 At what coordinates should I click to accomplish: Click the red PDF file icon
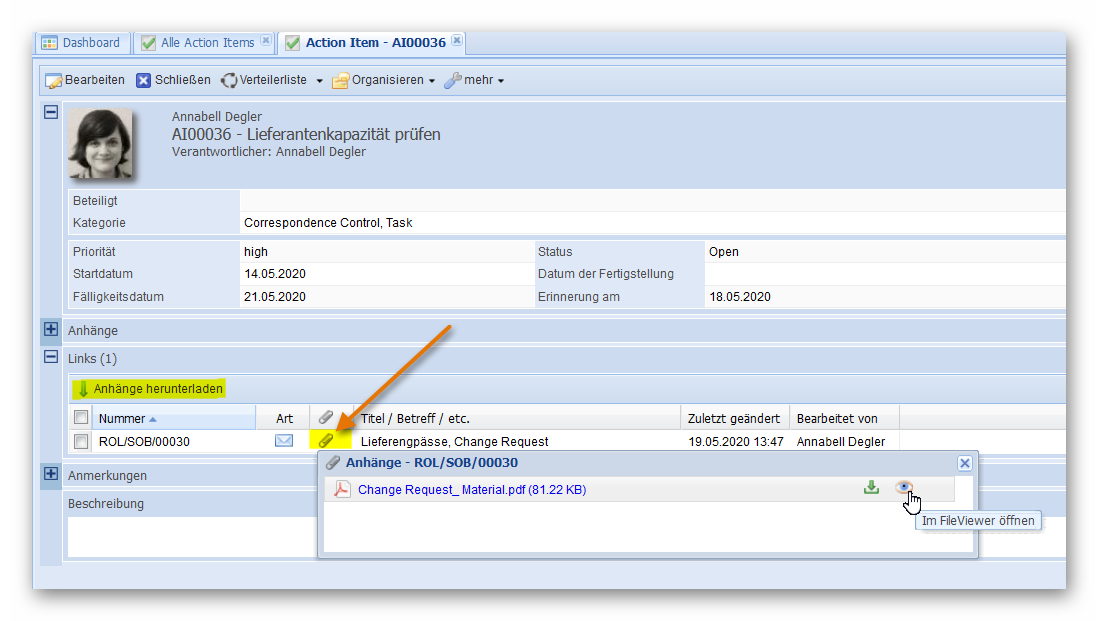[x=342, y=489]
